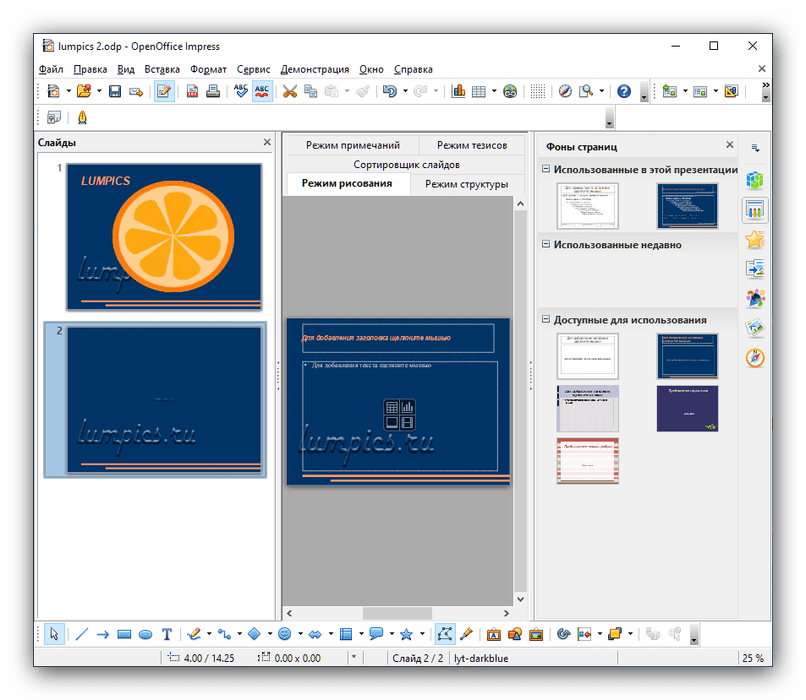
Task: Close the Фоны страниц panel
Action: 729,146
